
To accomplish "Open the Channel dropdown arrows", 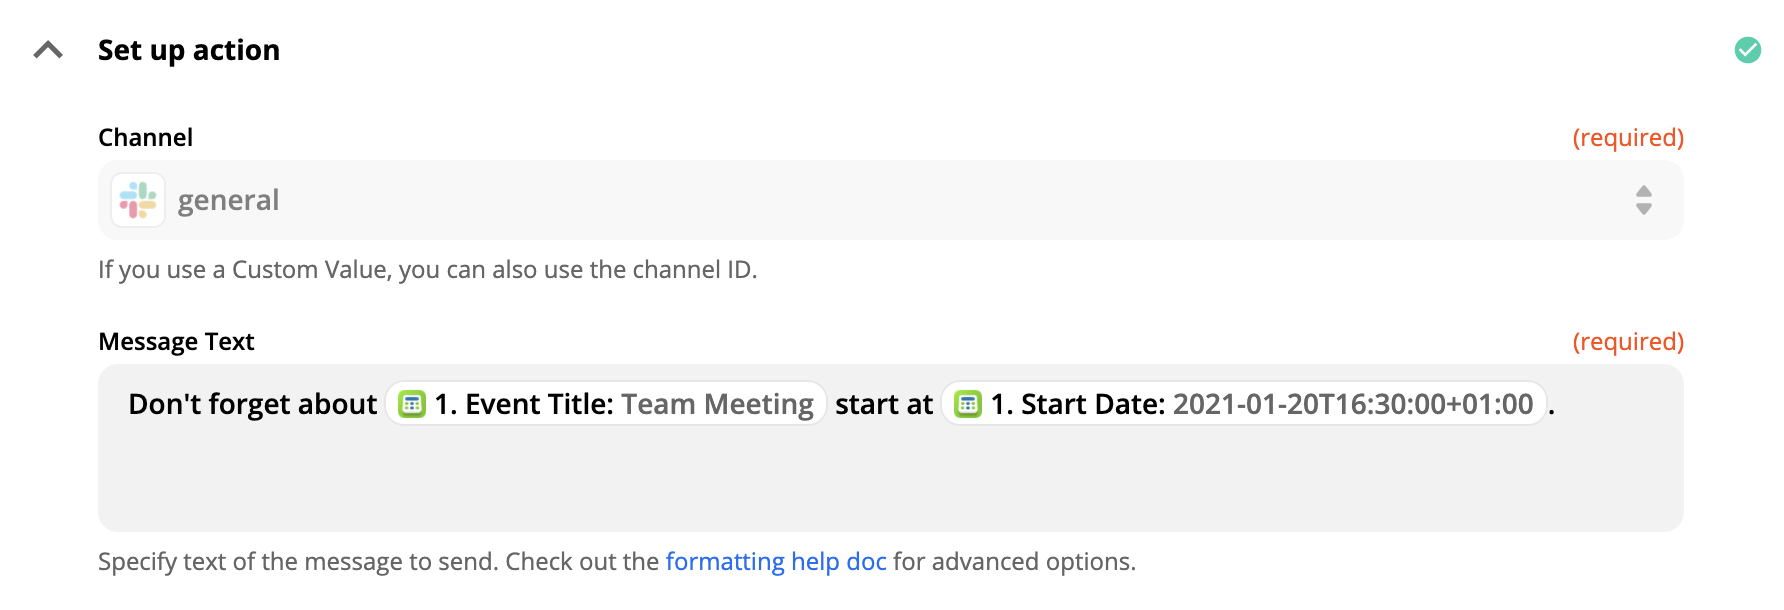I will pos(1643,200).
